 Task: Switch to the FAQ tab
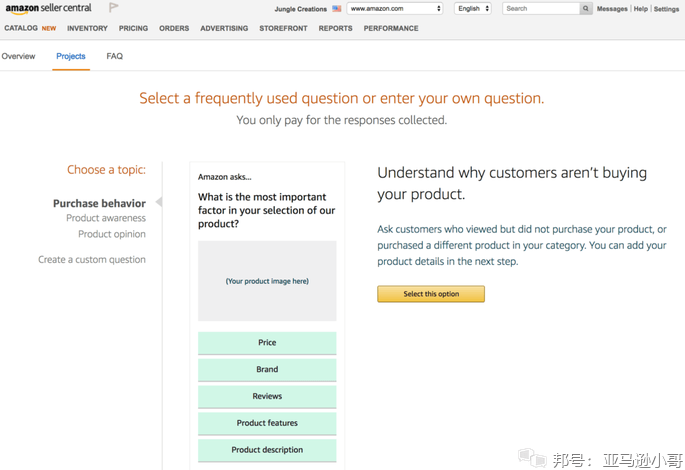(115, 57)
